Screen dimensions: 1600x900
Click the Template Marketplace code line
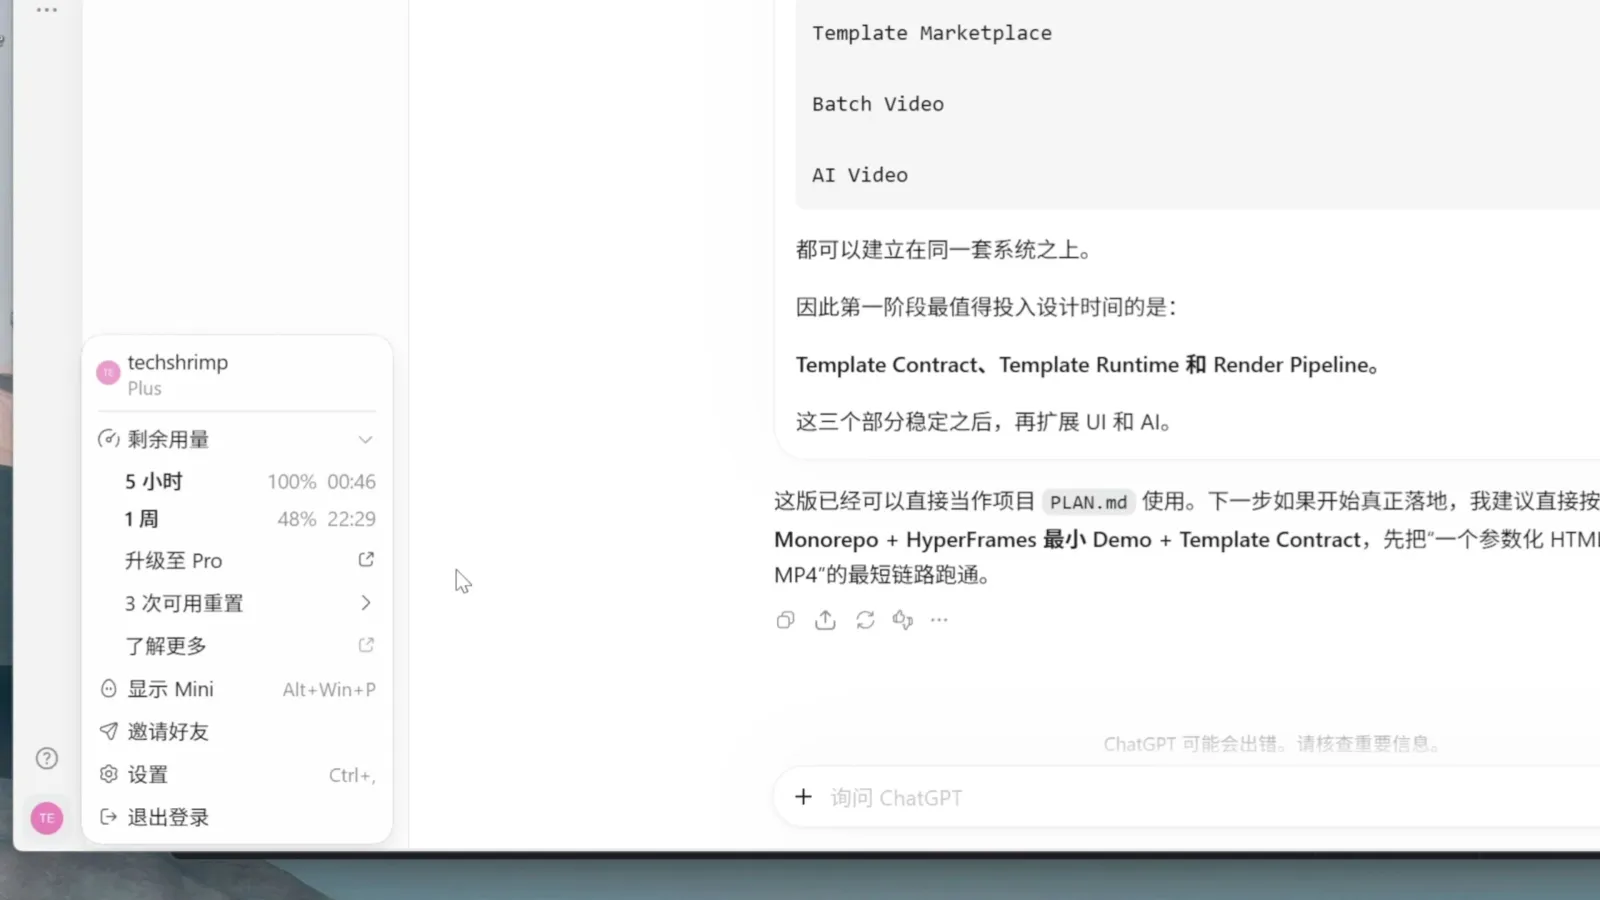(932, 33)
